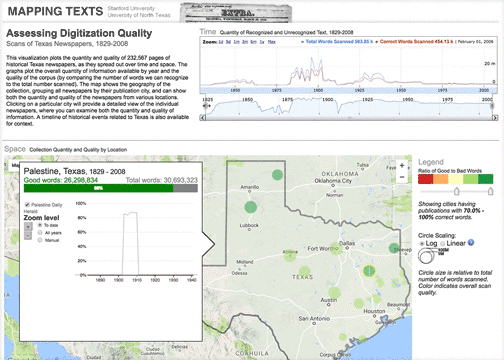
Task: Set timeline zoom to Max
Action: (272, 42)
